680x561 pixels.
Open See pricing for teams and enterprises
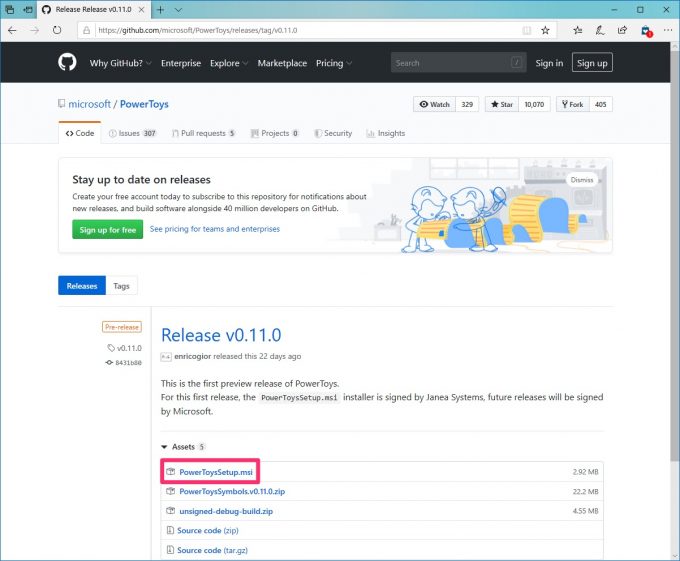[x=215, y=229]
